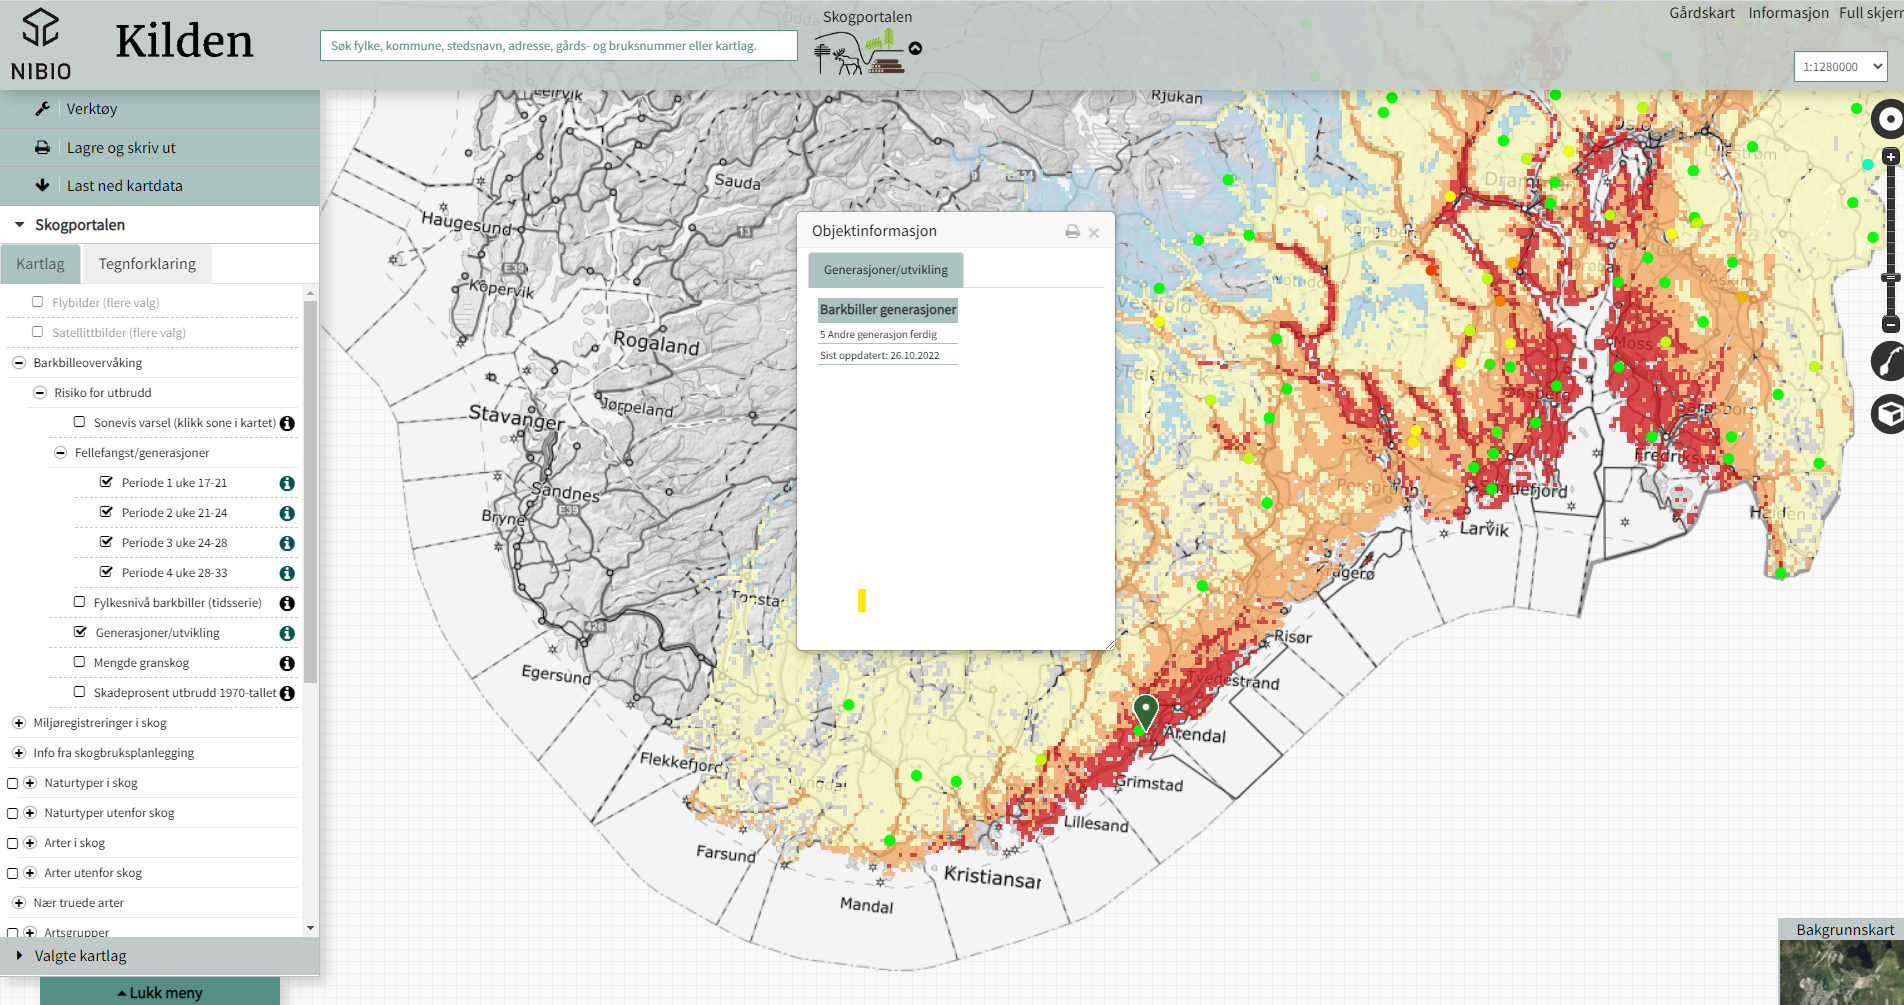The image size is (1904, 1005).
Task: Switch to the Tegnforklaring tab
Action: point(147,264)
